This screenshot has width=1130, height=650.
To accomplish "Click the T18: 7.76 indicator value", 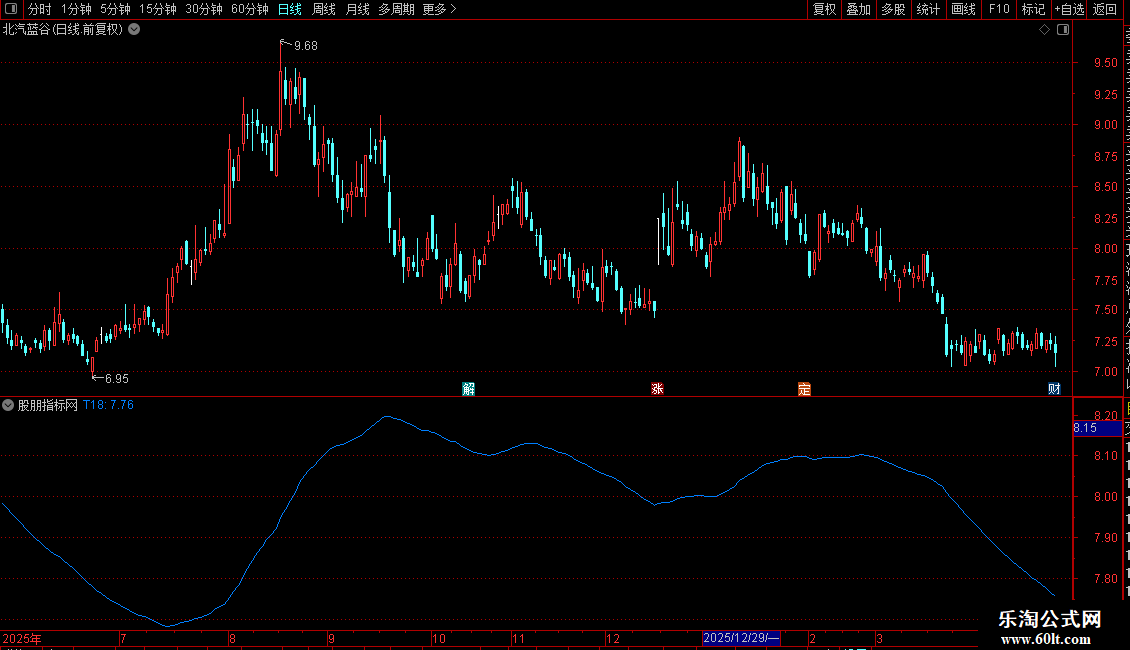I will [x=108, y=405].
